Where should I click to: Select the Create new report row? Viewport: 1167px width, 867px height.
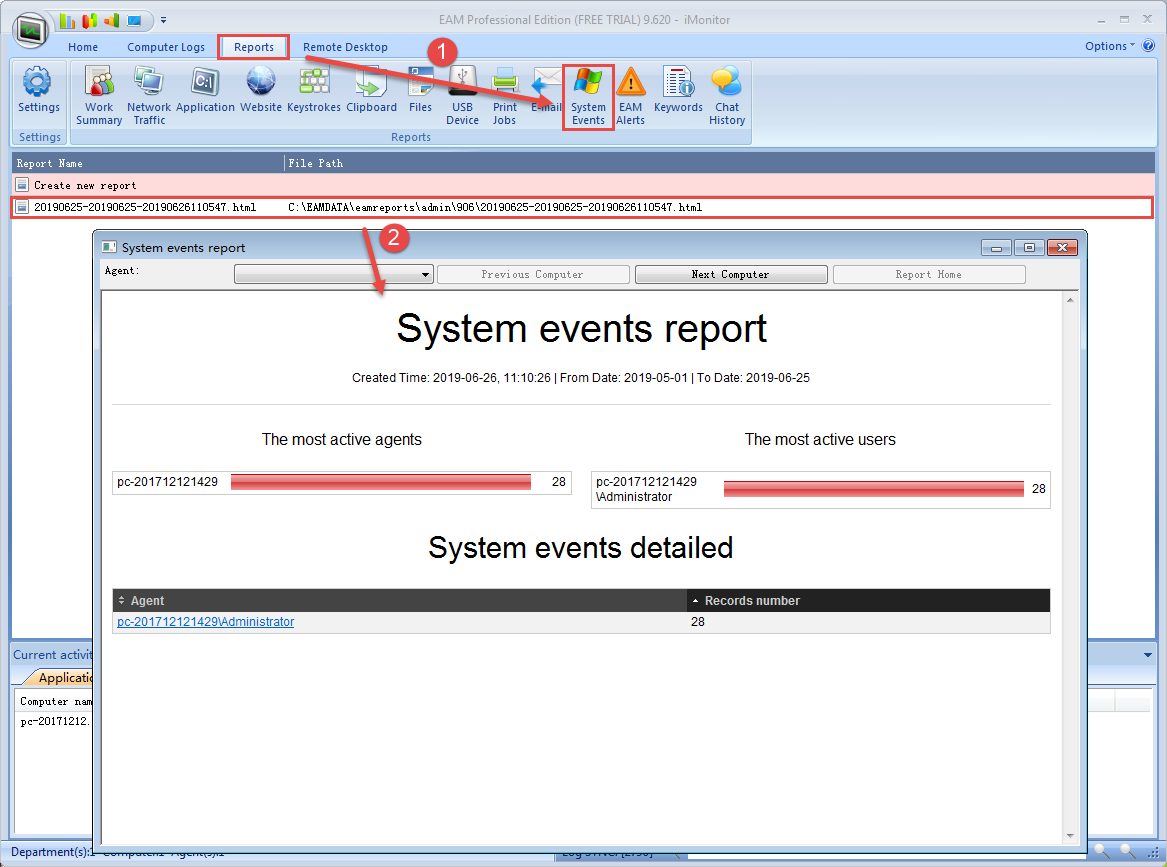(x=583, y=185)
